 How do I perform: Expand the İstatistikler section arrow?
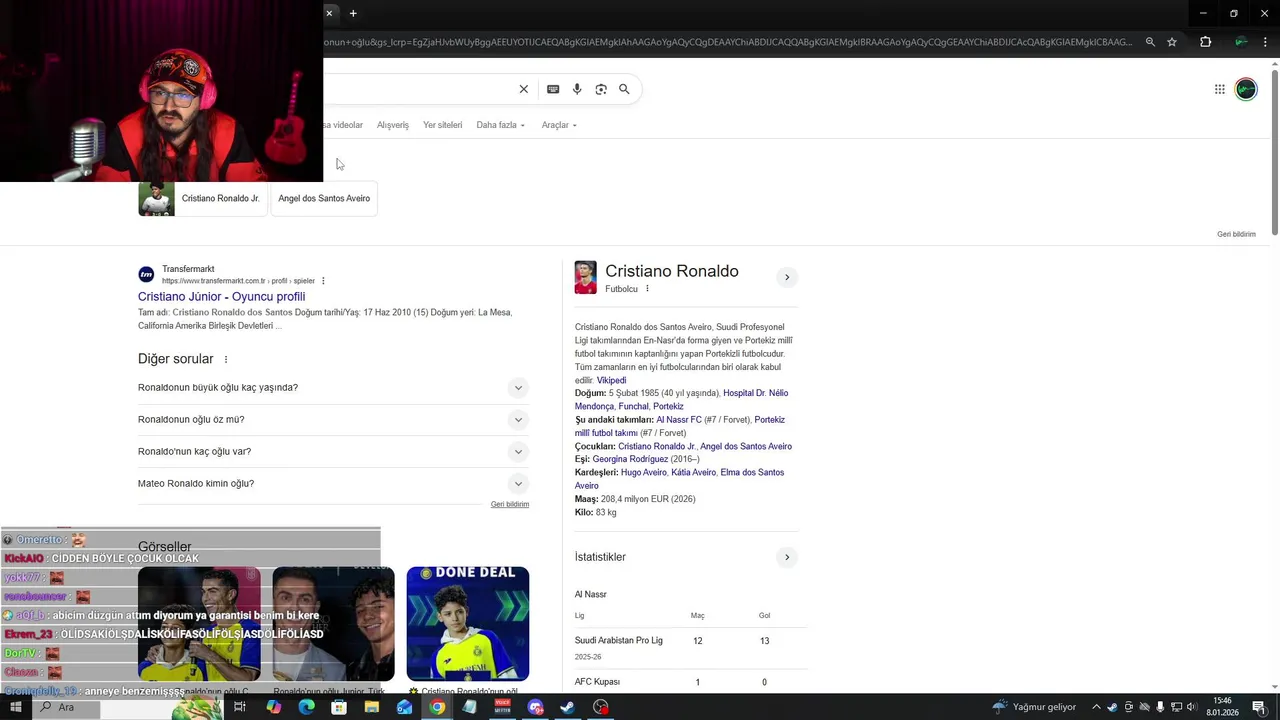tap(787, 557)
